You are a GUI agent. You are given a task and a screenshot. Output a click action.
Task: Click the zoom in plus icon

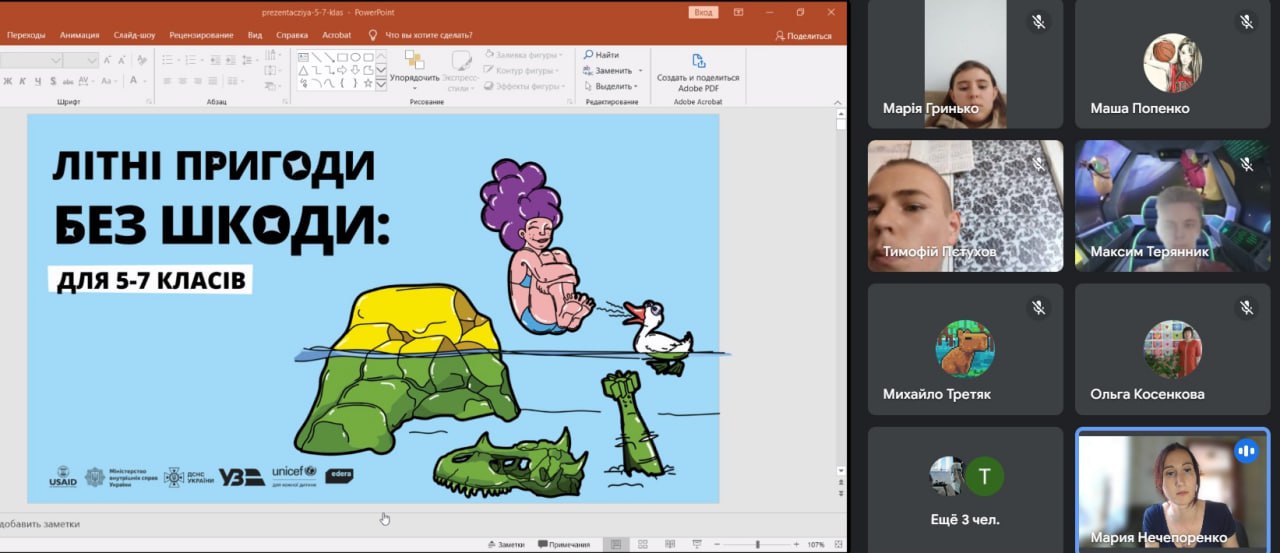click(796, 544)
